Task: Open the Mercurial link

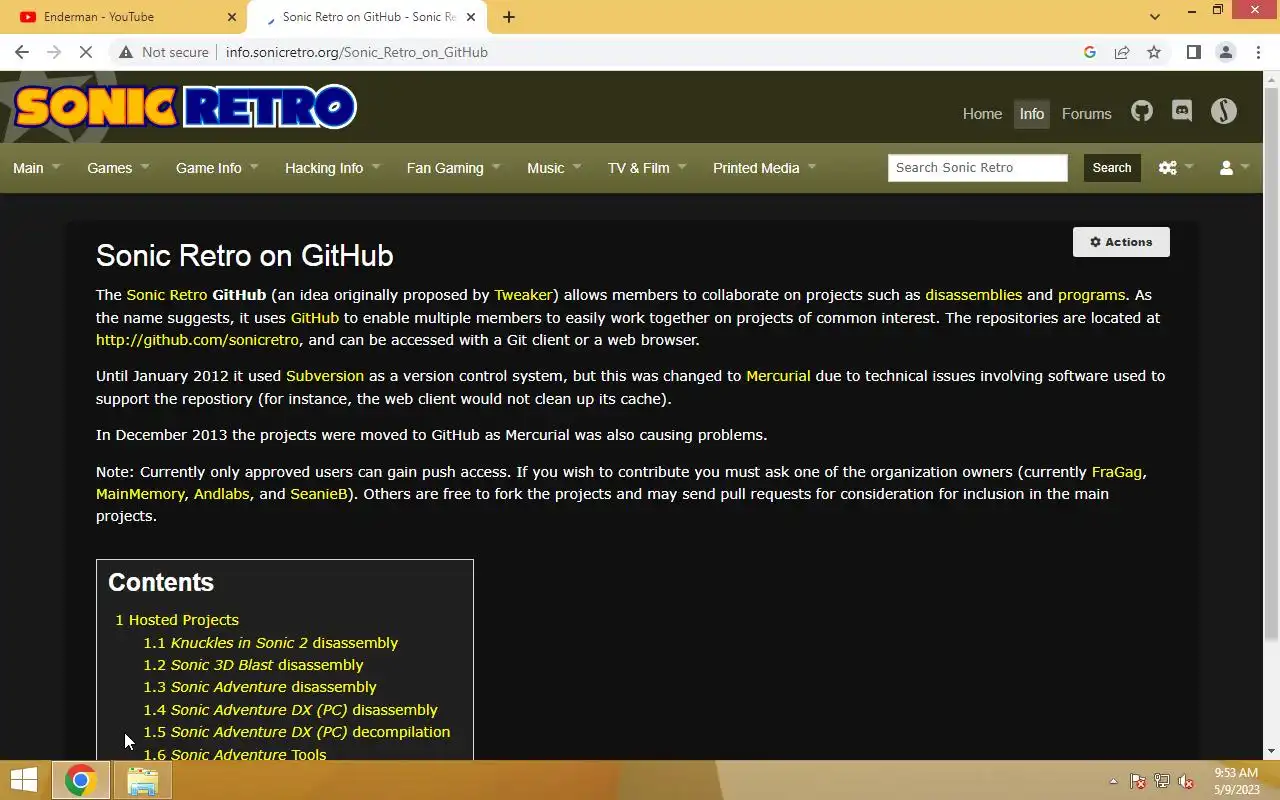Action: pos(778,376)
